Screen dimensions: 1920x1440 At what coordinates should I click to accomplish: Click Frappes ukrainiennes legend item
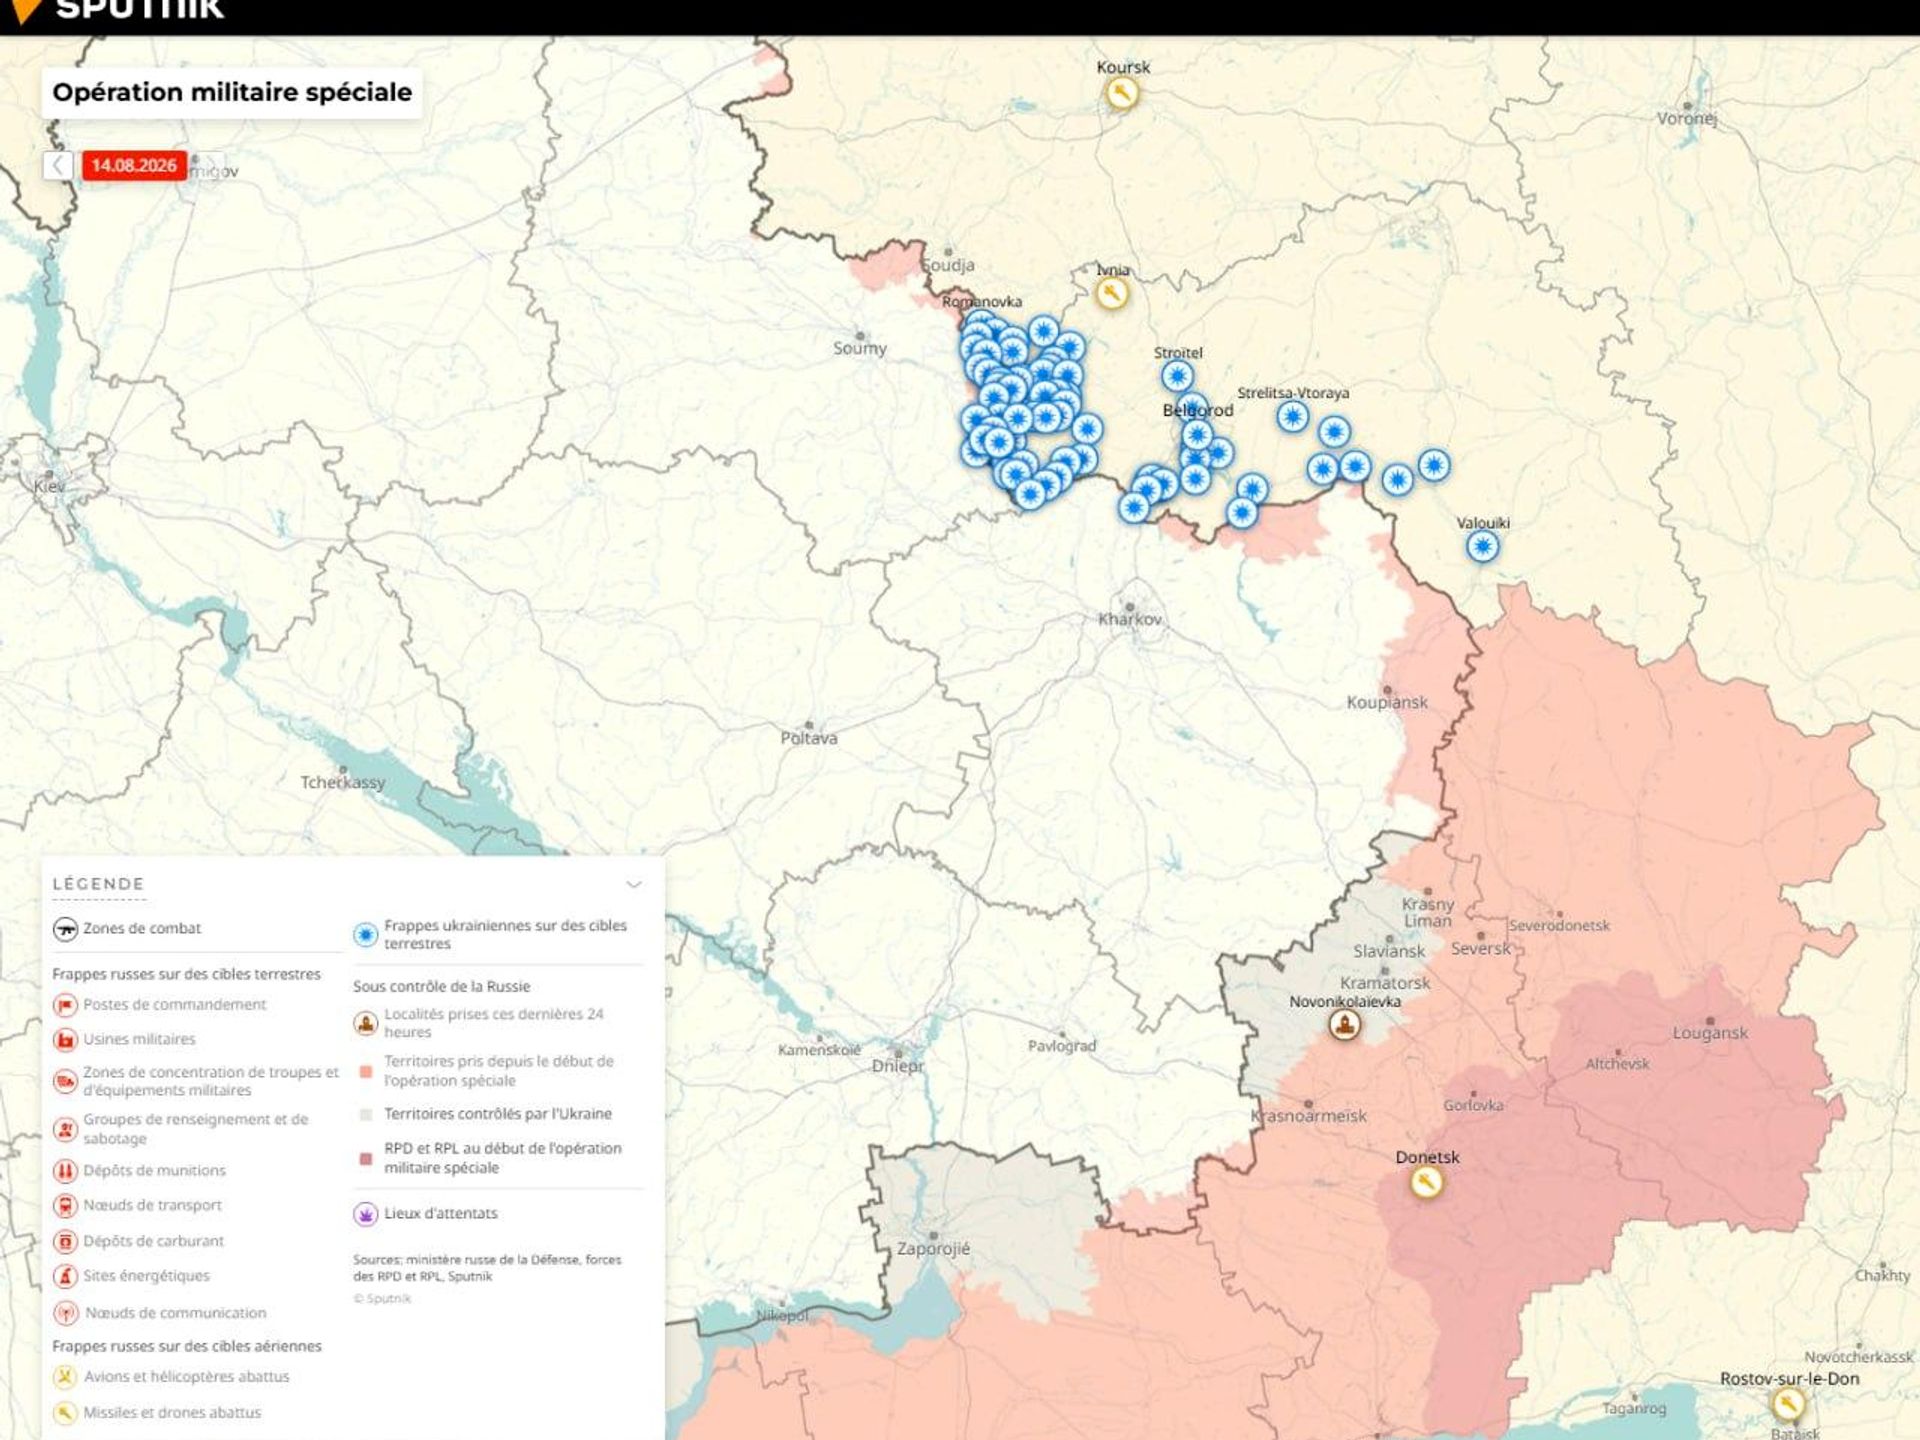pos(492,935)
